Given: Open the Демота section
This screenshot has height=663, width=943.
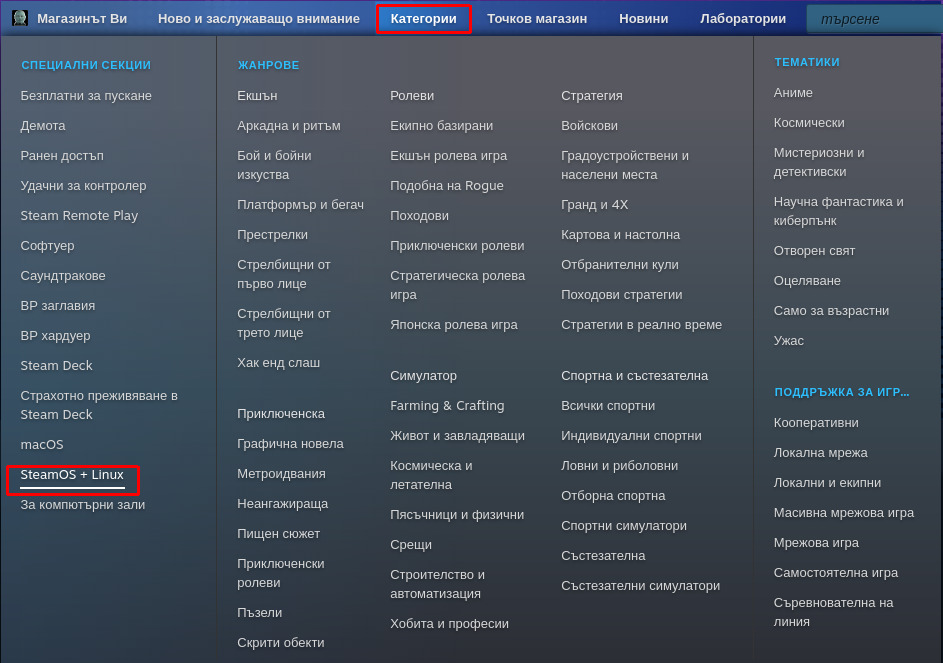Looking at the screenshot, I should (43, 126).
